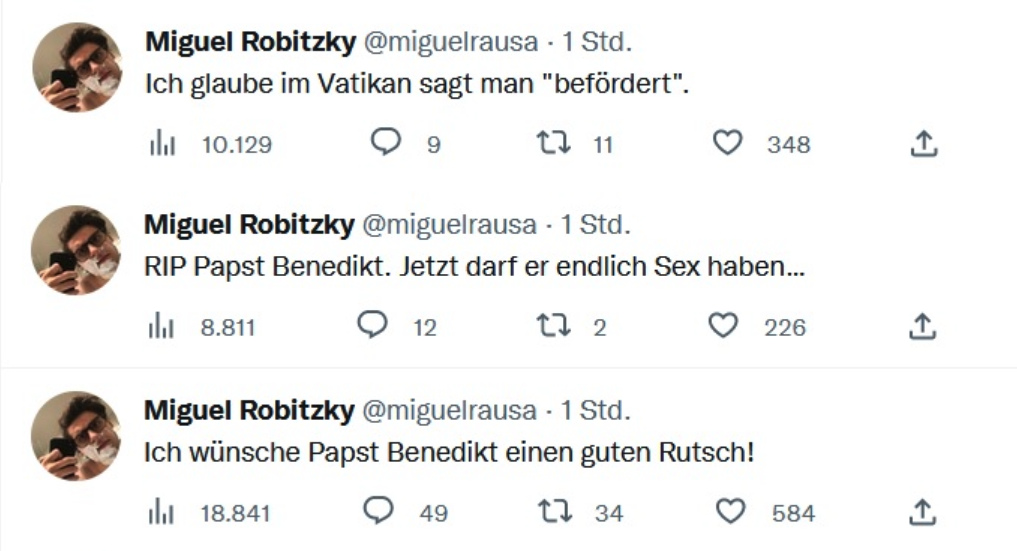Like the "befördert" Vatikan tweet
The height and width of the screenshot is (551, 1017).
click(728, 144)
